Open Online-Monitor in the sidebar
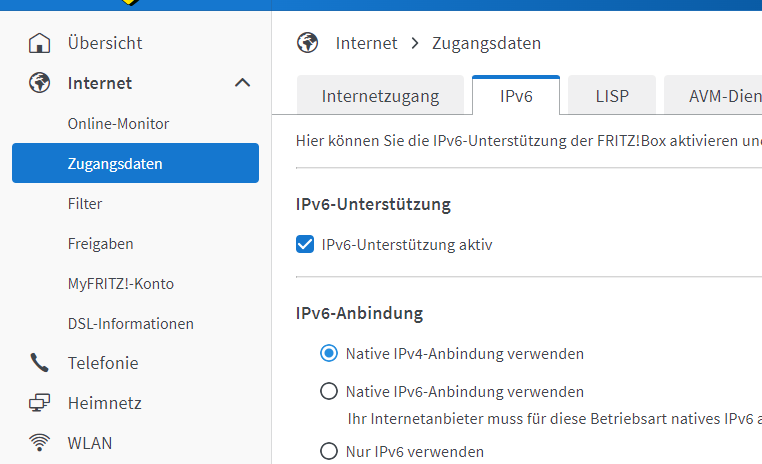Screen dimensions: 762x464 coord(118,124)
